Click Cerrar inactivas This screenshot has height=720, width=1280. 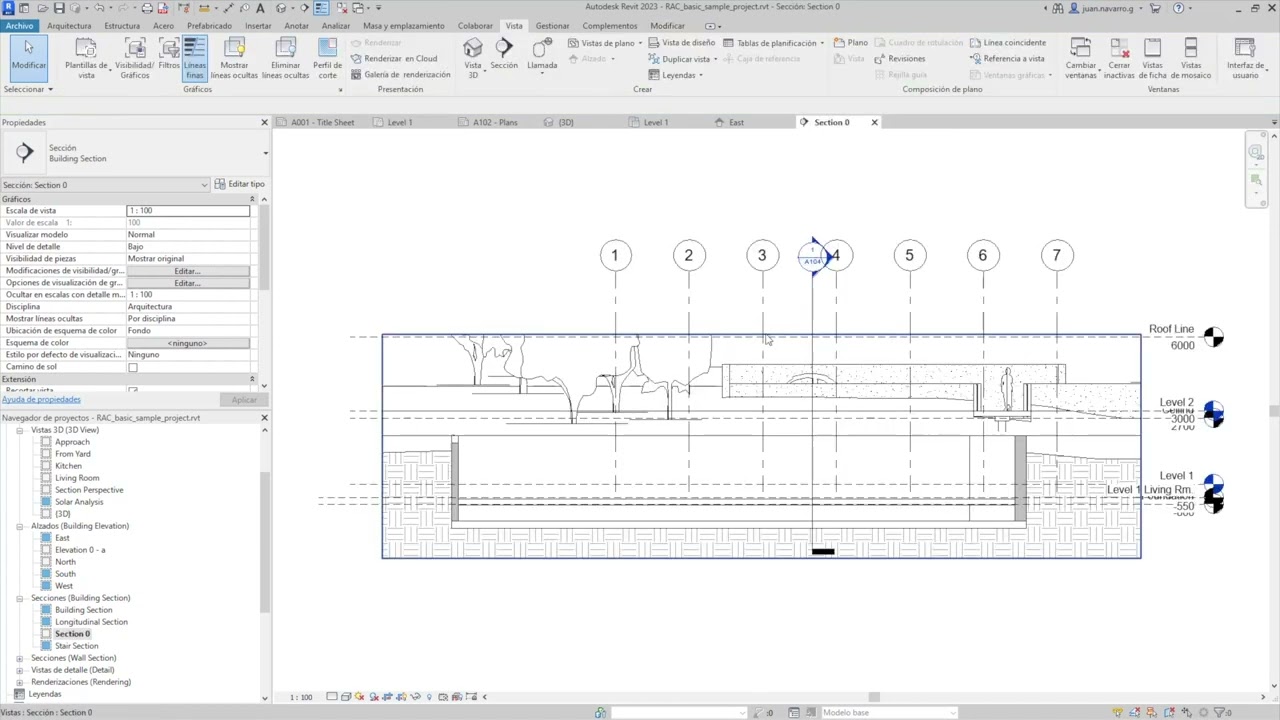[x=1119, y=58]
